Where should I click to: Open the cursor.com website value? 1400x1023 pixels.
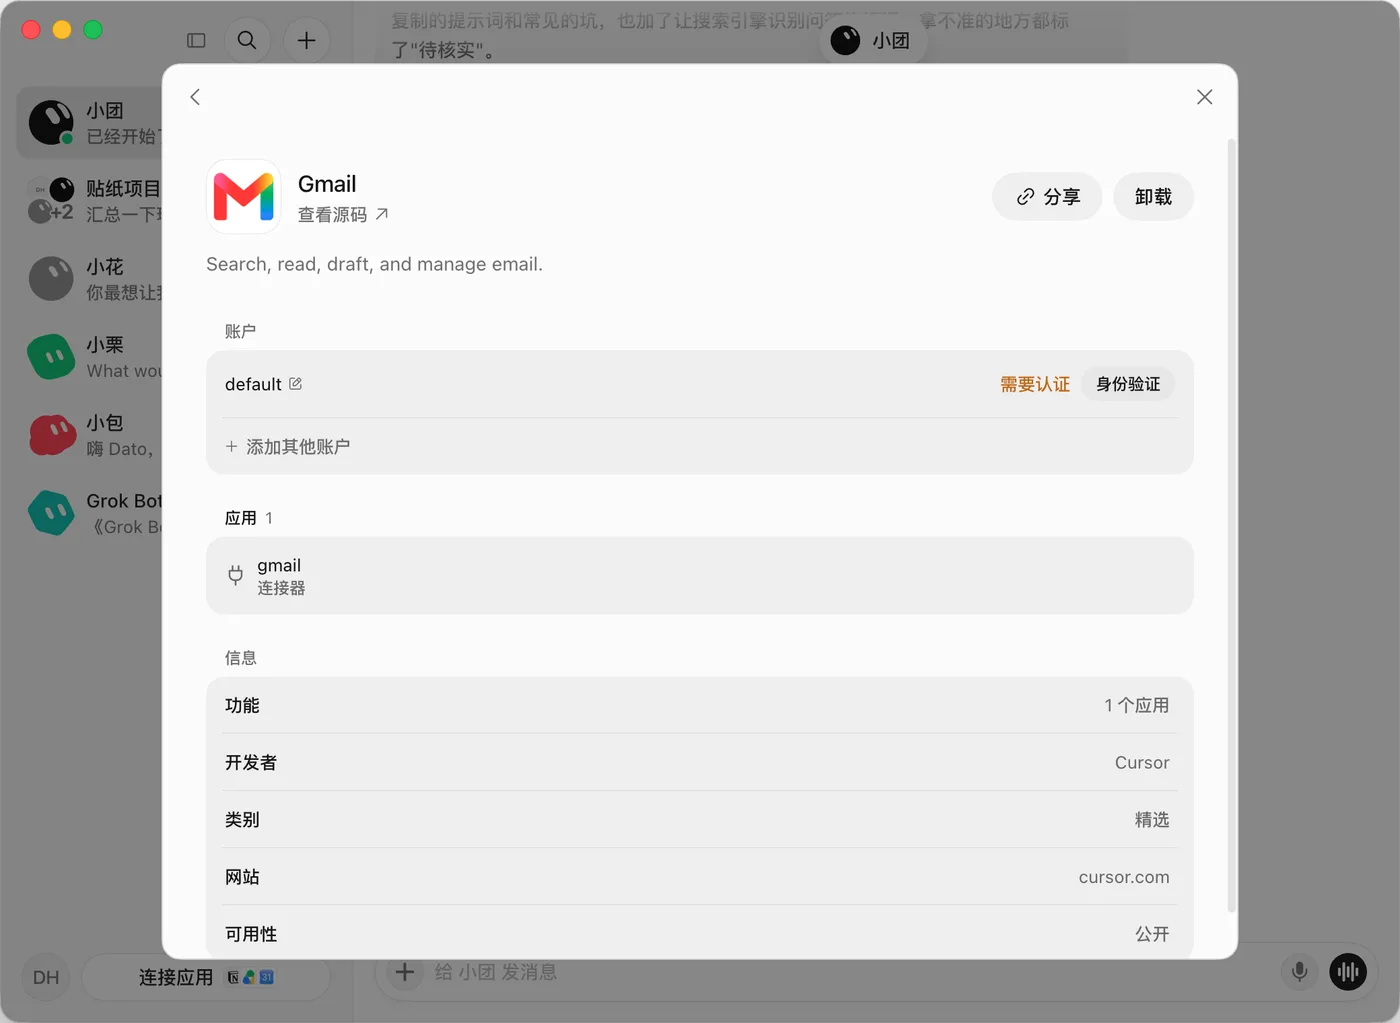pyautogui.click(x=1123, y=877)
